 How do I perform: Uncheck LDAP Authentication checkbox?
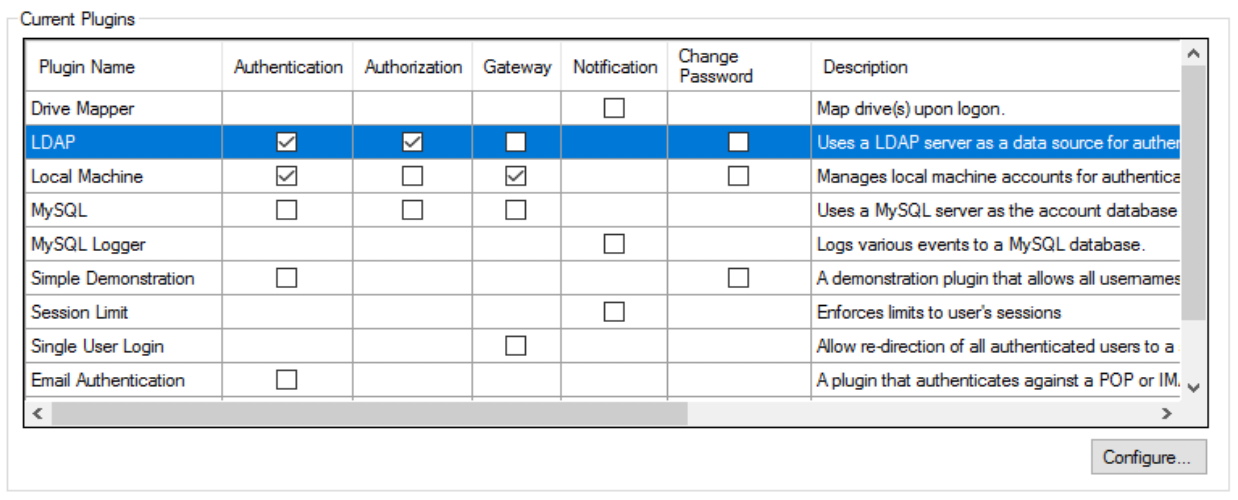tap(287, 143)
